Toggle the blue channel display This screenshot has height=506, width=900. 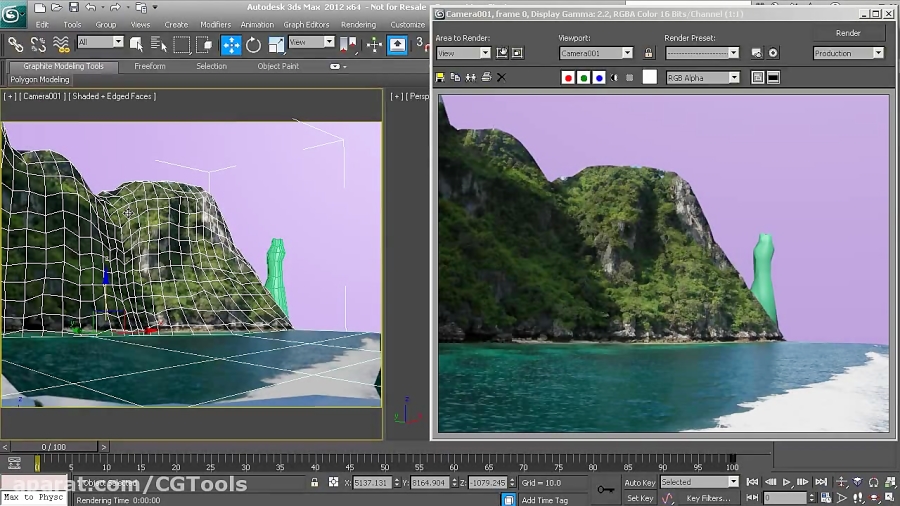tap(599, 77)
